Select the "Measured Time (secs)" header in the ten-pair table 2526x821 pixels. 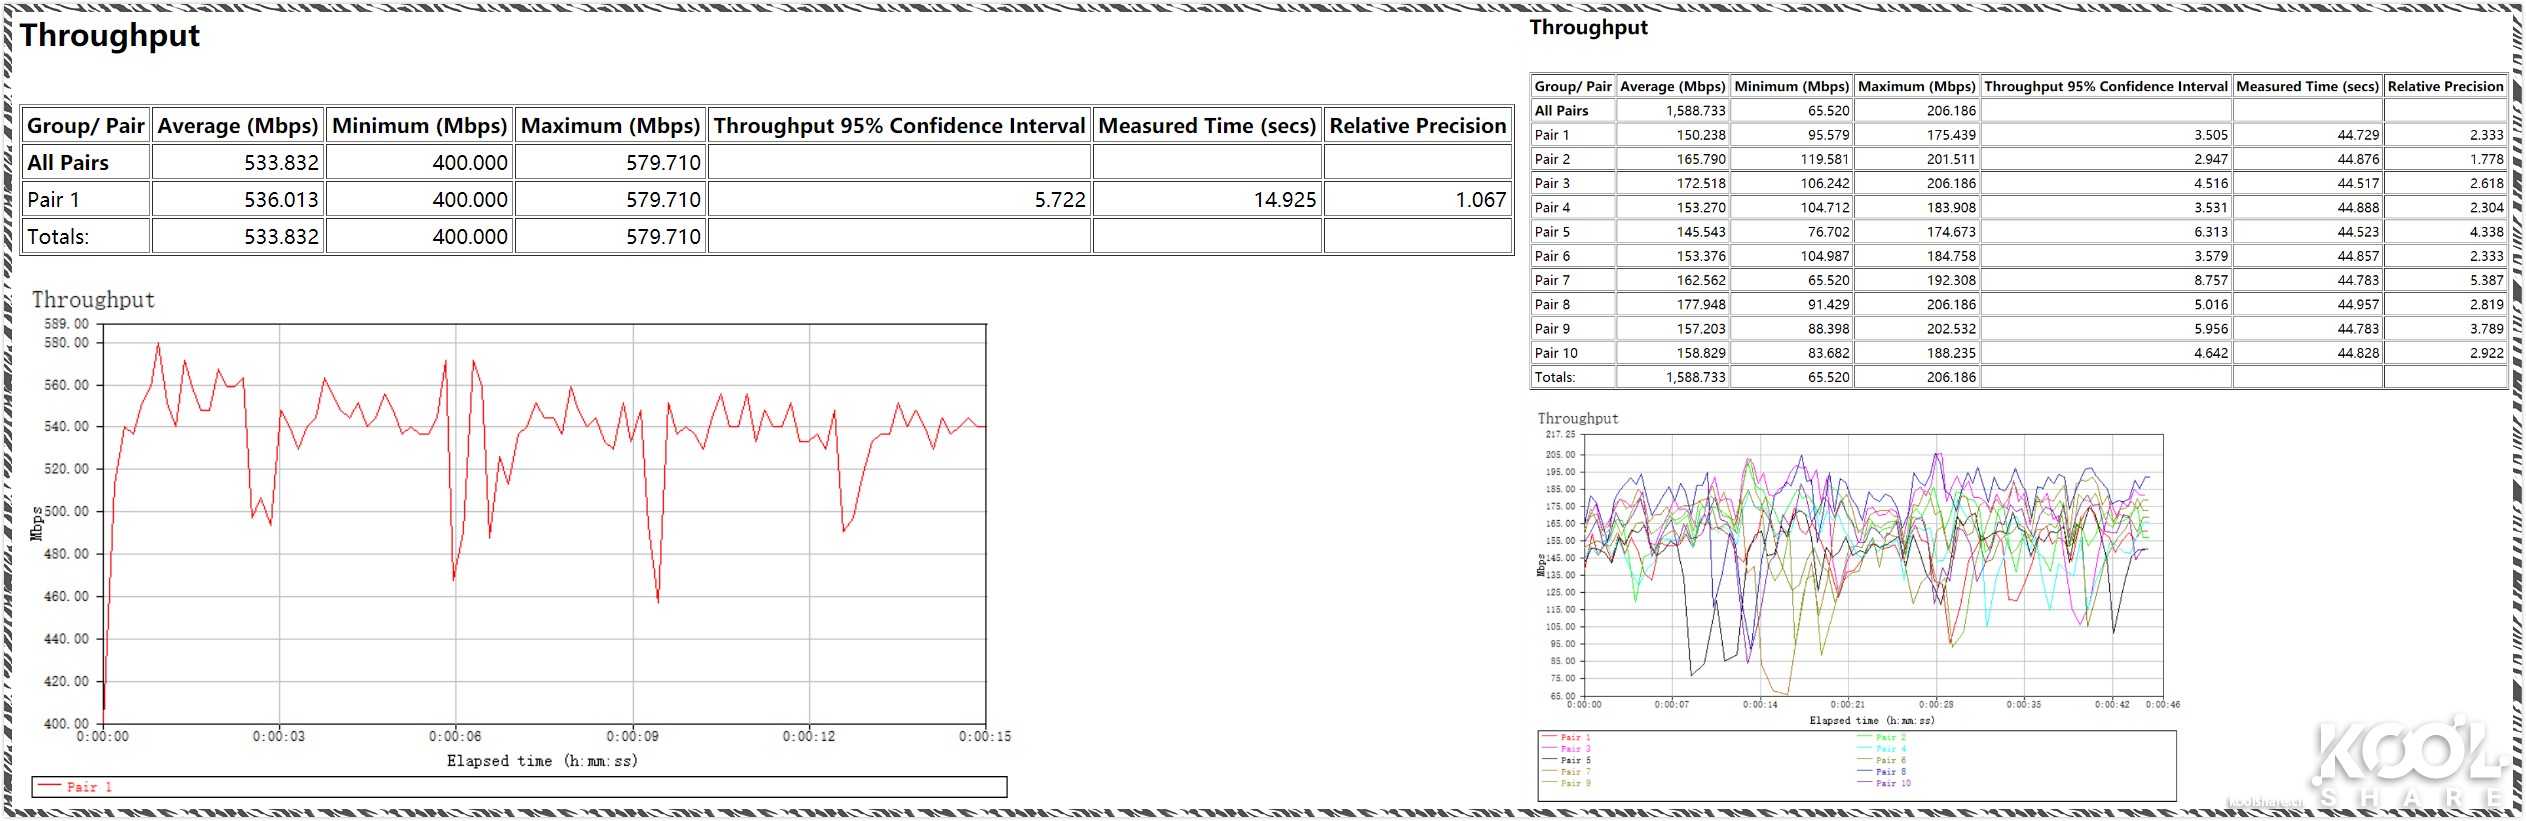click(2307, 87)
